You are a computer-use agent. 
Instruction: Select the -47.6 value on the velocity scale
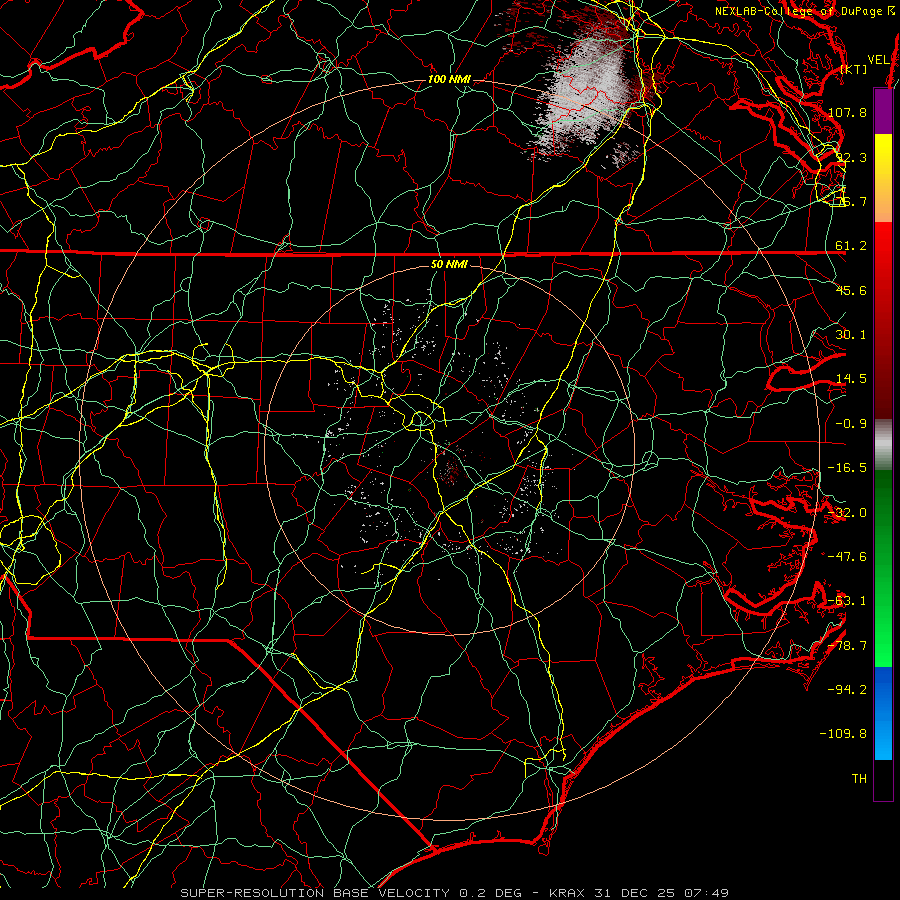pyautogui.click(x=847, y=557)
